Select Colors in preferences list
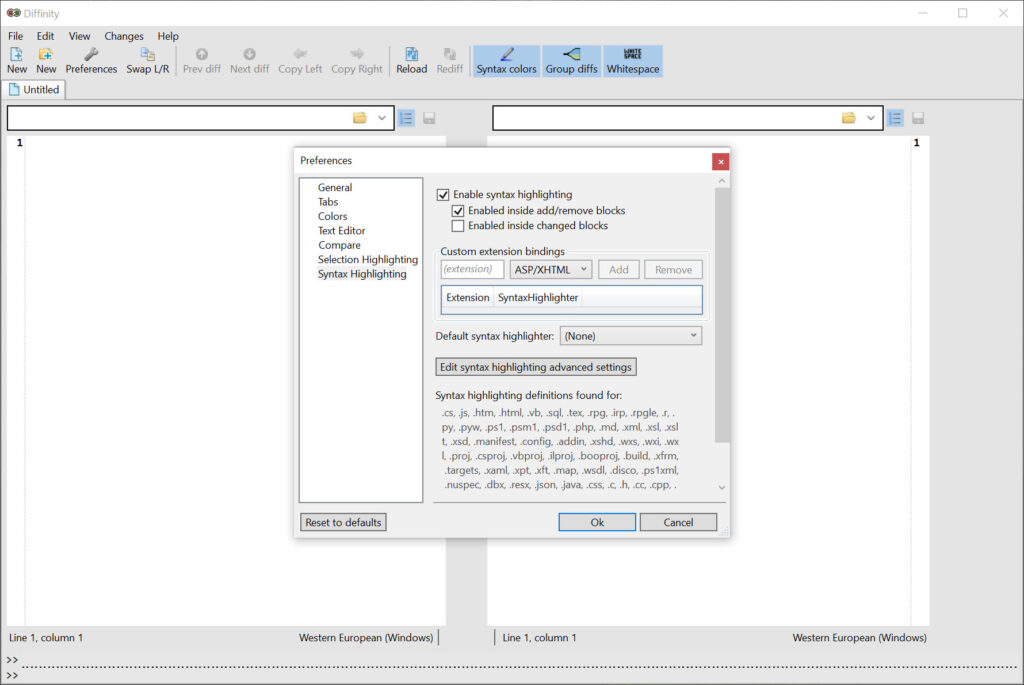1024x685 pixels. pyautogui.click(x=332, y=216)
